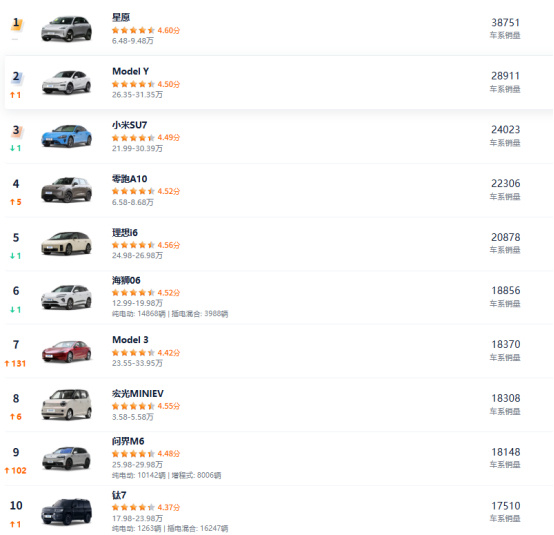Click the gold rank 1 badge icon
This screenshot has height=535, width=554.
pos(16,24)
